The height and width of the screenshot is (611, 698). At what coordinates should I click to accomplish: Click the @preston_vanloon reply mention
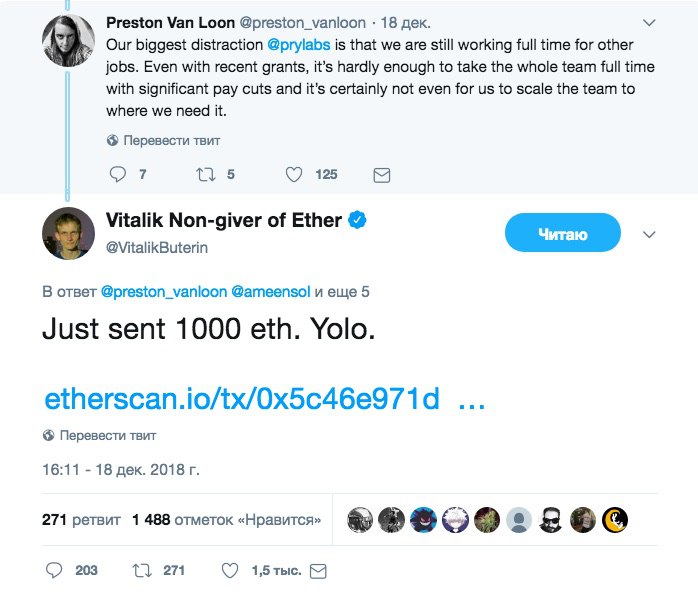pos(164,292)
